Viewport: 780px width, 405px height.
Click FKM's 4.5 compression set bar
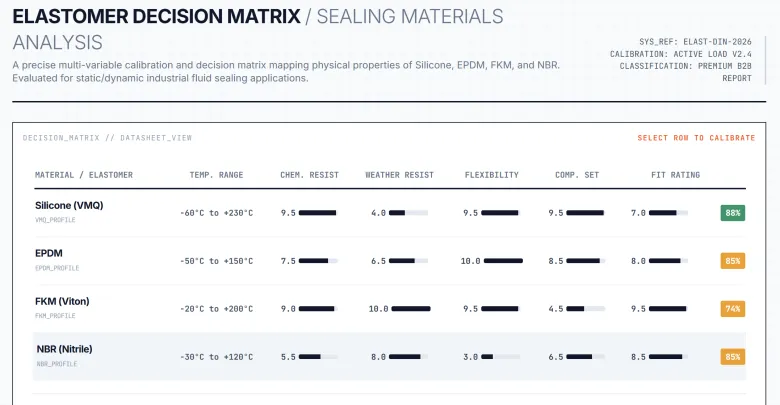585,308
